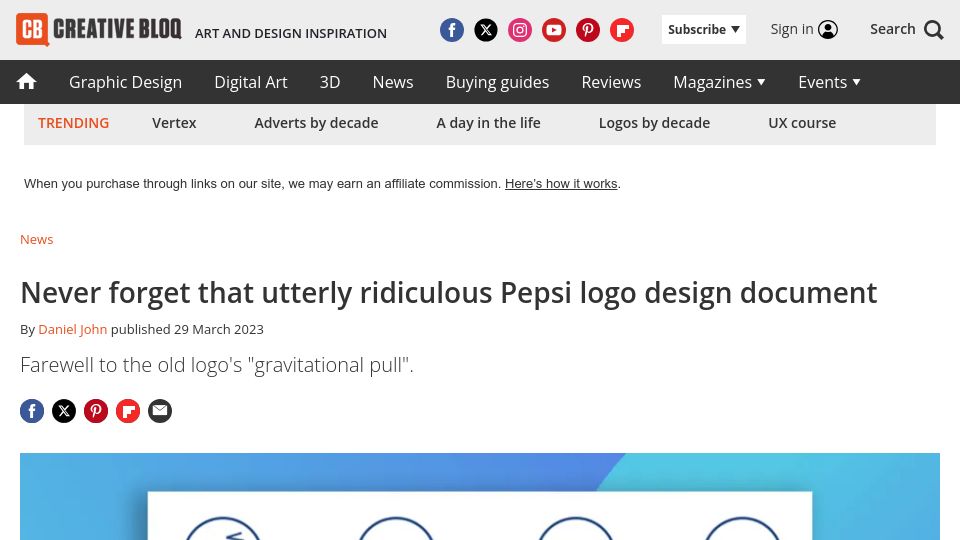Click the Search text label
960x540 pixels.
pos(893,29)
